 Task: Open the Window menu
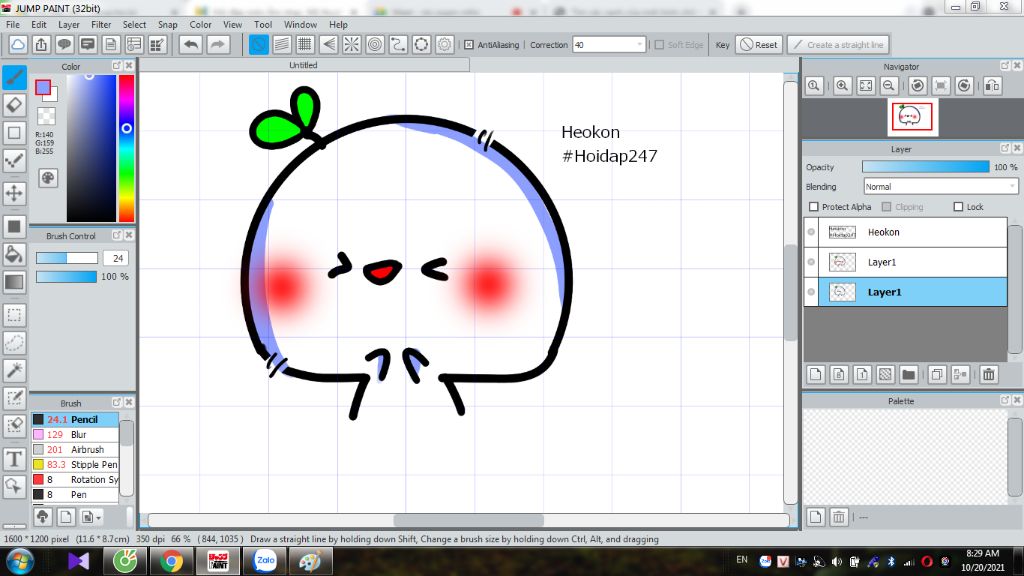pos(300,24)
